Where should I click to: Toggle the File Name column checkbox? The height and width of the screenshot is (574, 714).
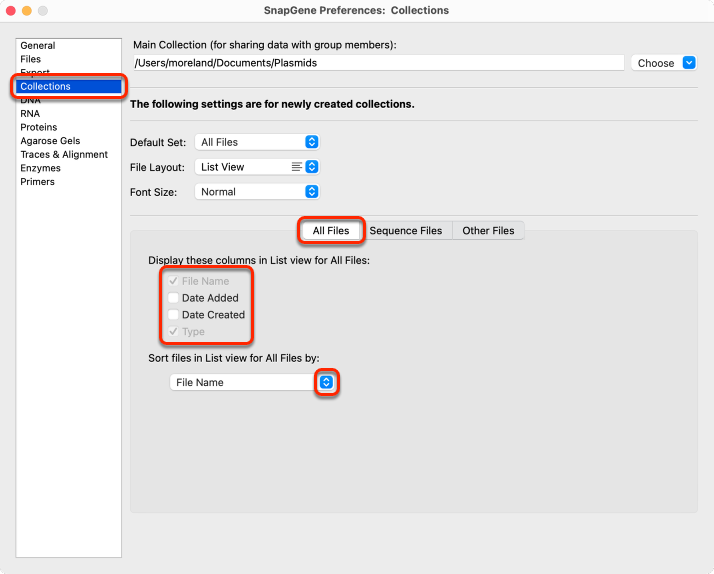173,281
